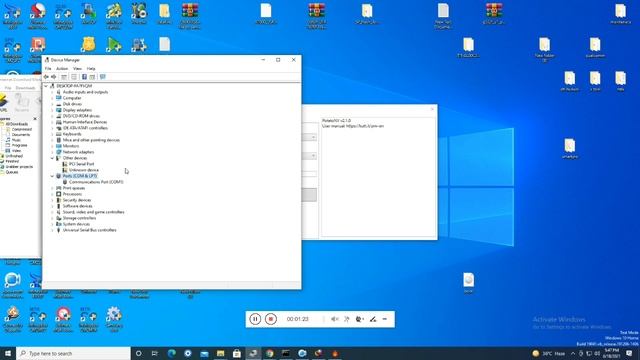The width and height of the screenshot is (640, 360).
Task: Select the Unknown device entry
Action: [x=84, y=170]
